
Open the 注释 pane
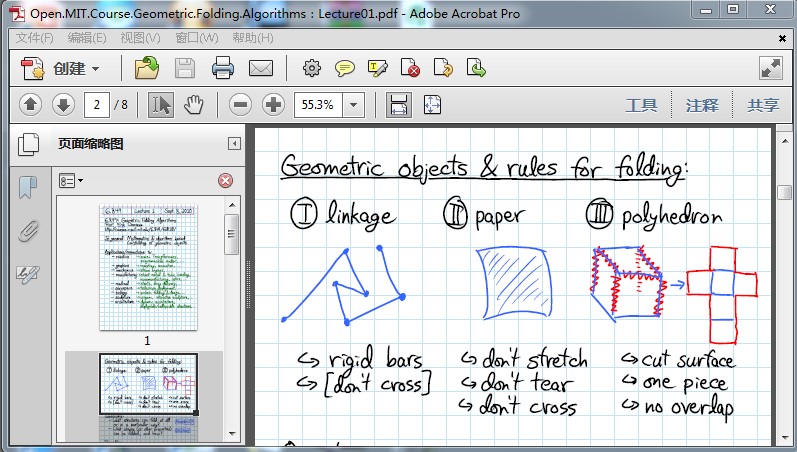(702, 105)
